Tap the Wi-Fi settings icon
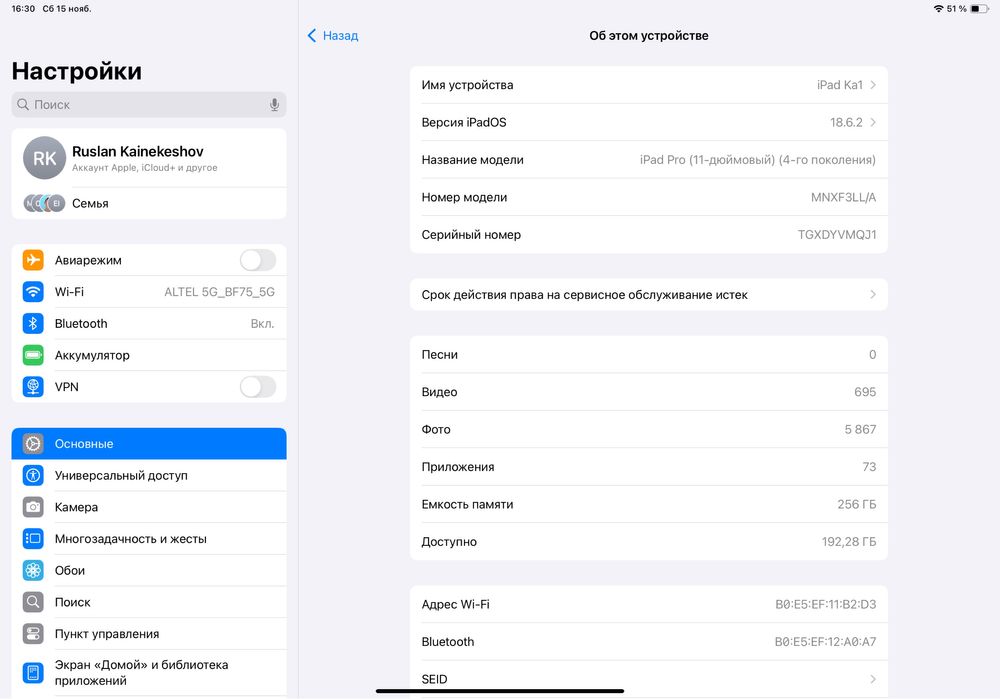The width and height of the screenshot is (1000, 699). click(34, 292)
